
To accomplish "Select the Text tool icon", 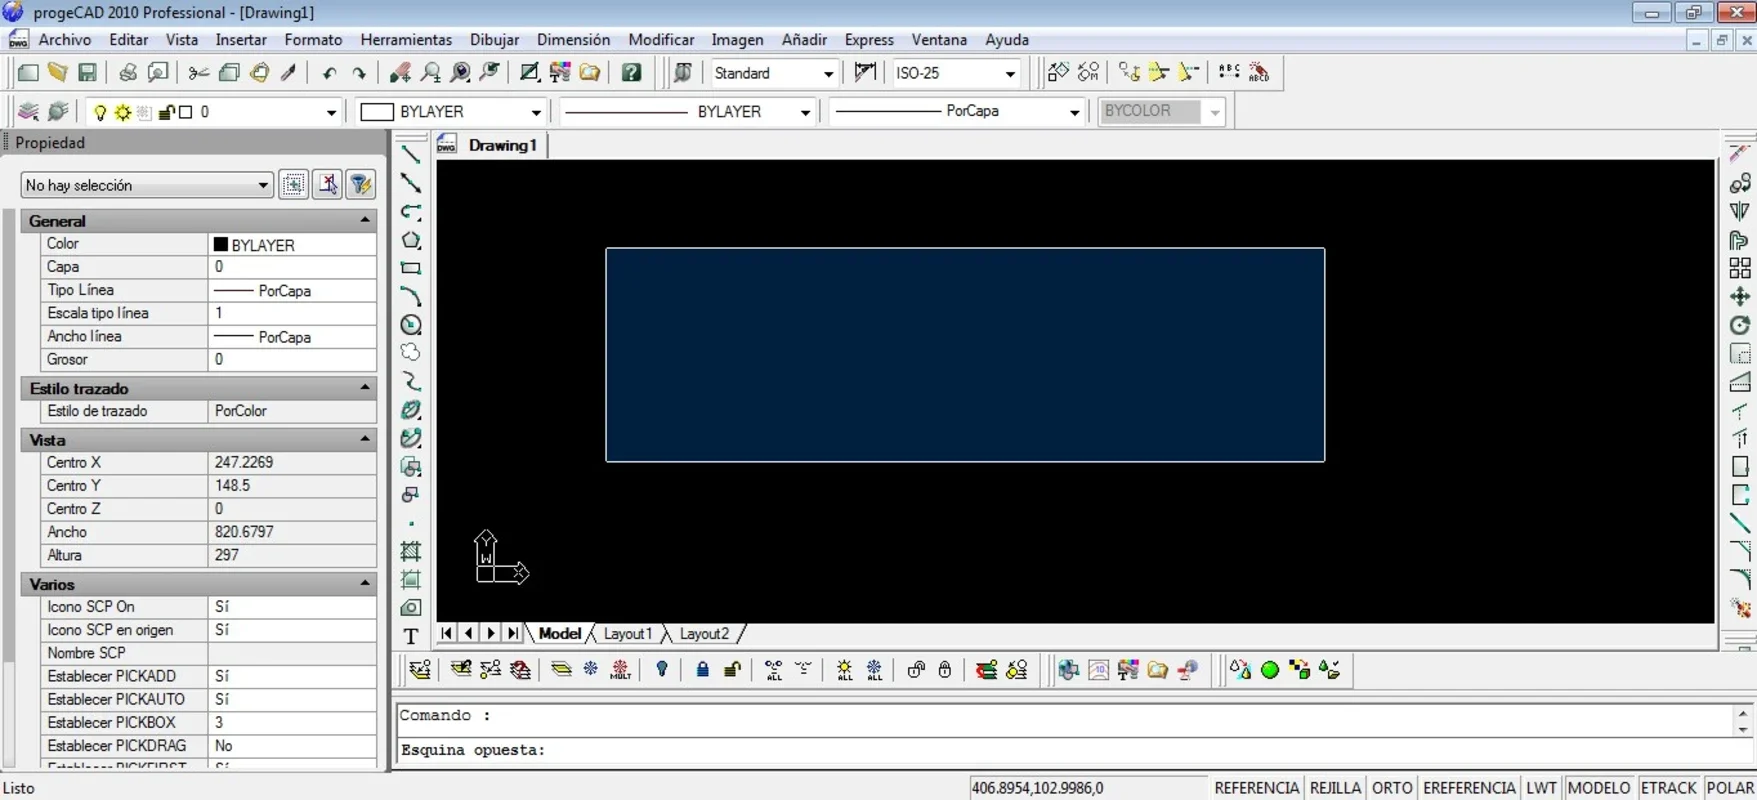I will coord(411,636).
